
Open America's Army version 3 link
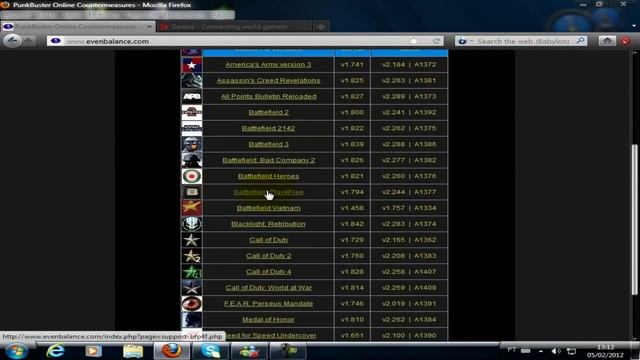click(x=268, y=64)
